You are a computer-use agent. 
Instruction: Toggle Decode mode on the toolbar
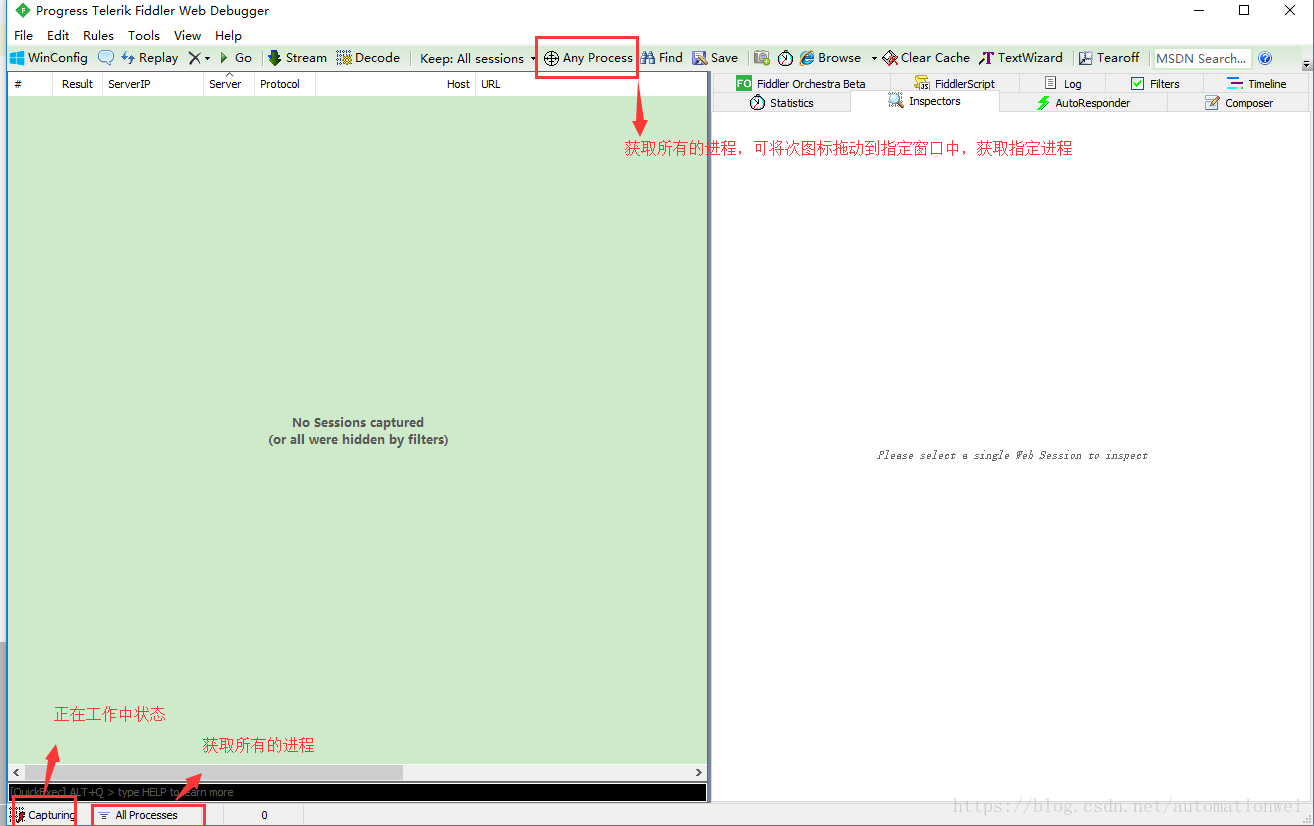coord(368,58)
